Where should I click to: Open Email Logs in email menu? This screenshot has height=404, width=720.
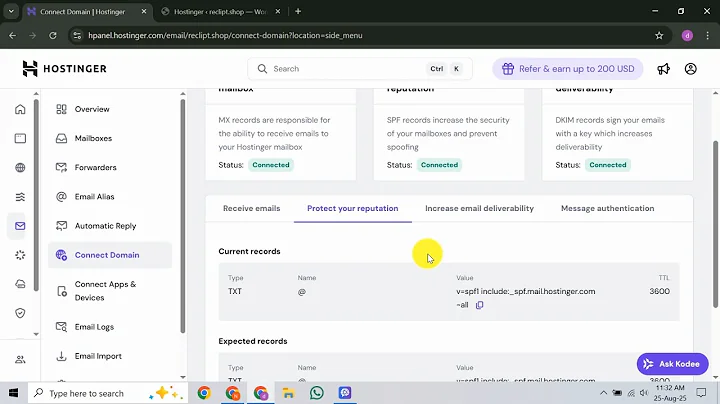coord(94,327)
